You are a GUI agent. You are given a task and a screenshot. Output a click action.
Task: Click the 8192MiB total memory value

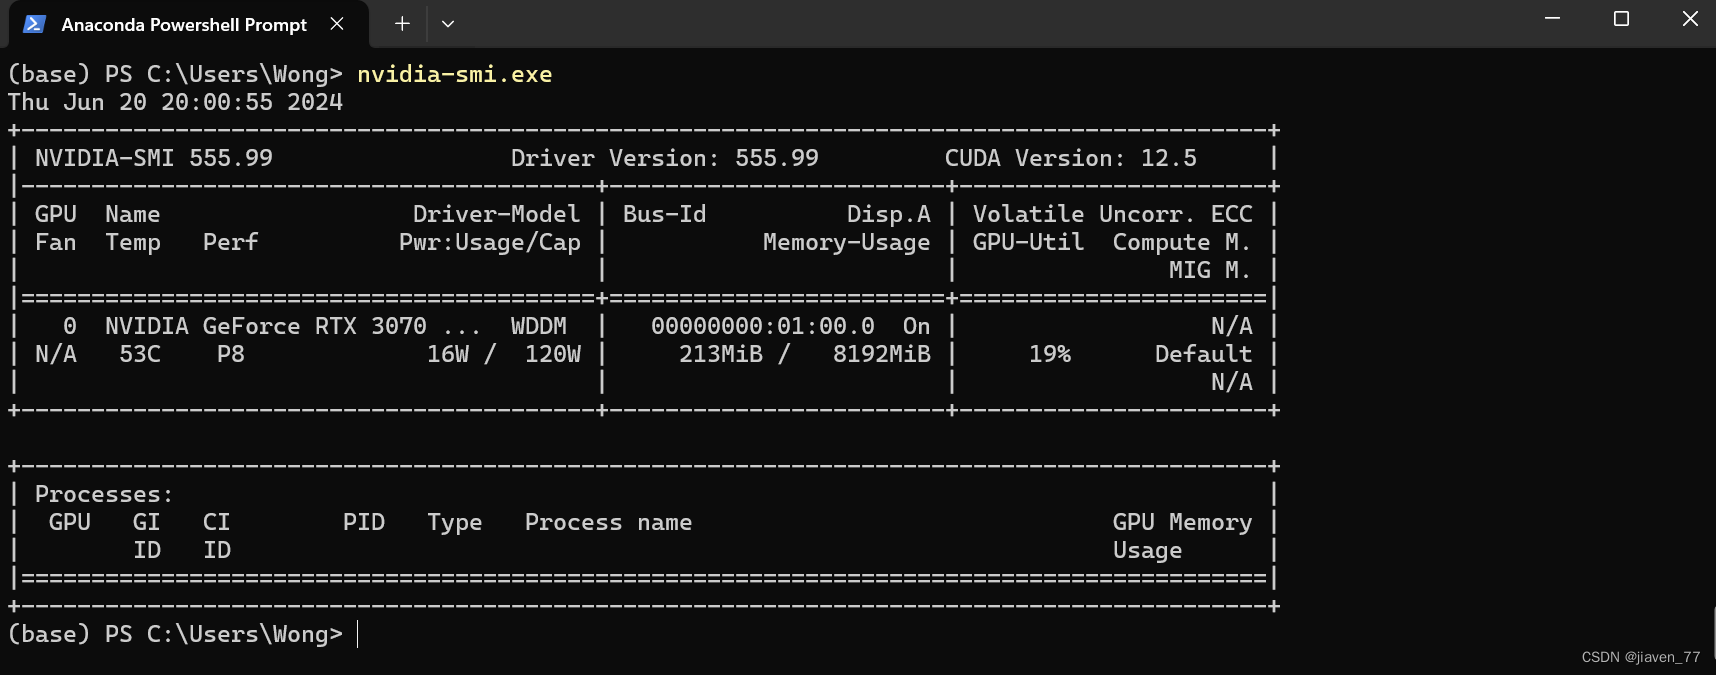(882, 354)
